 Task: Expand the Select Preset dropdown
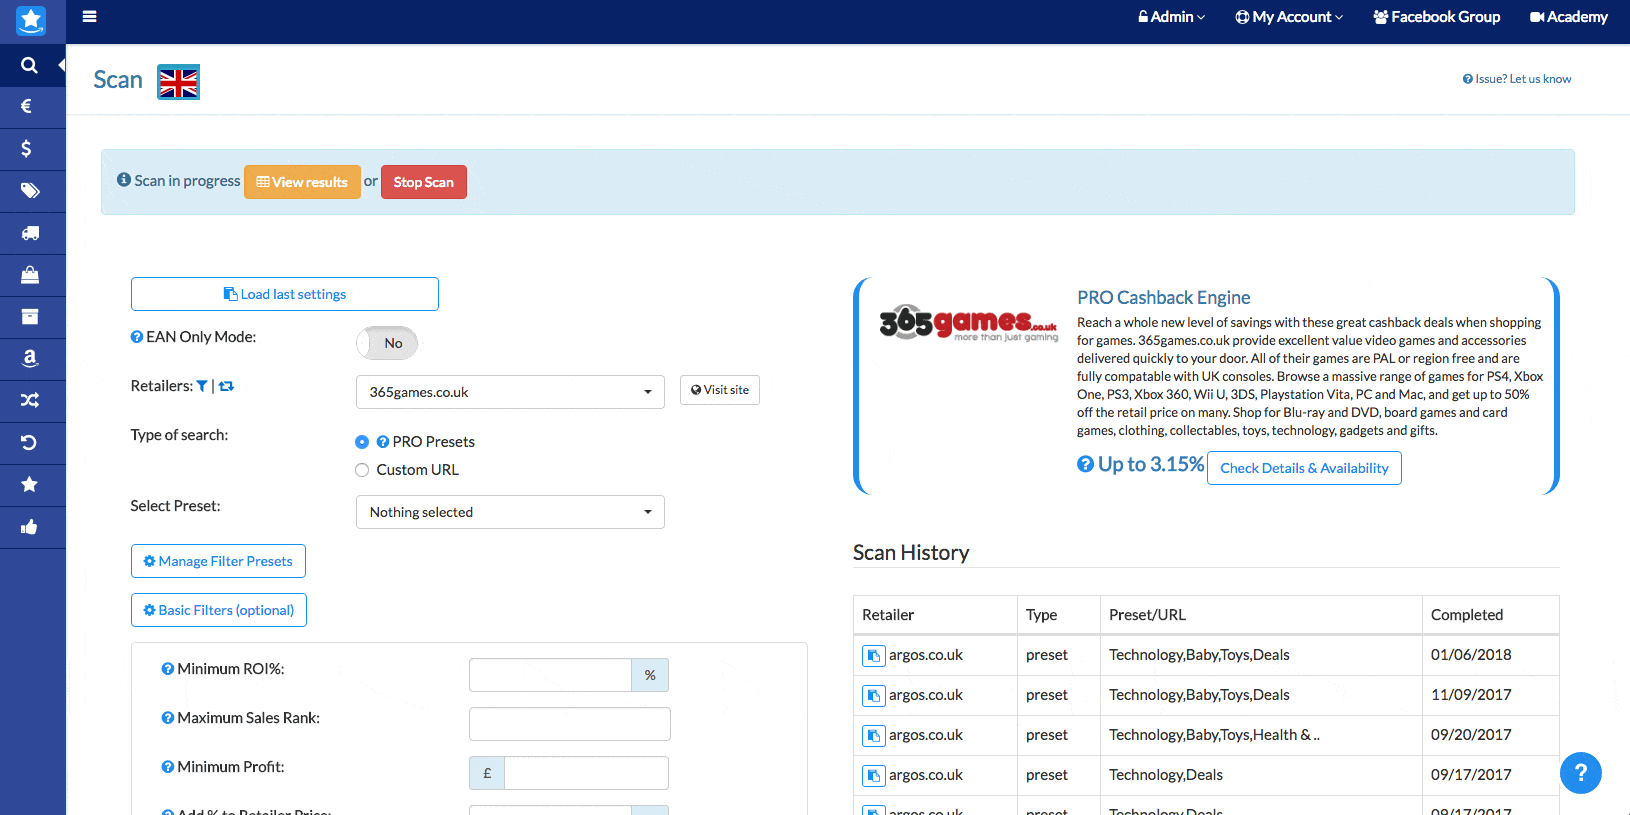[x=510, y=512]
